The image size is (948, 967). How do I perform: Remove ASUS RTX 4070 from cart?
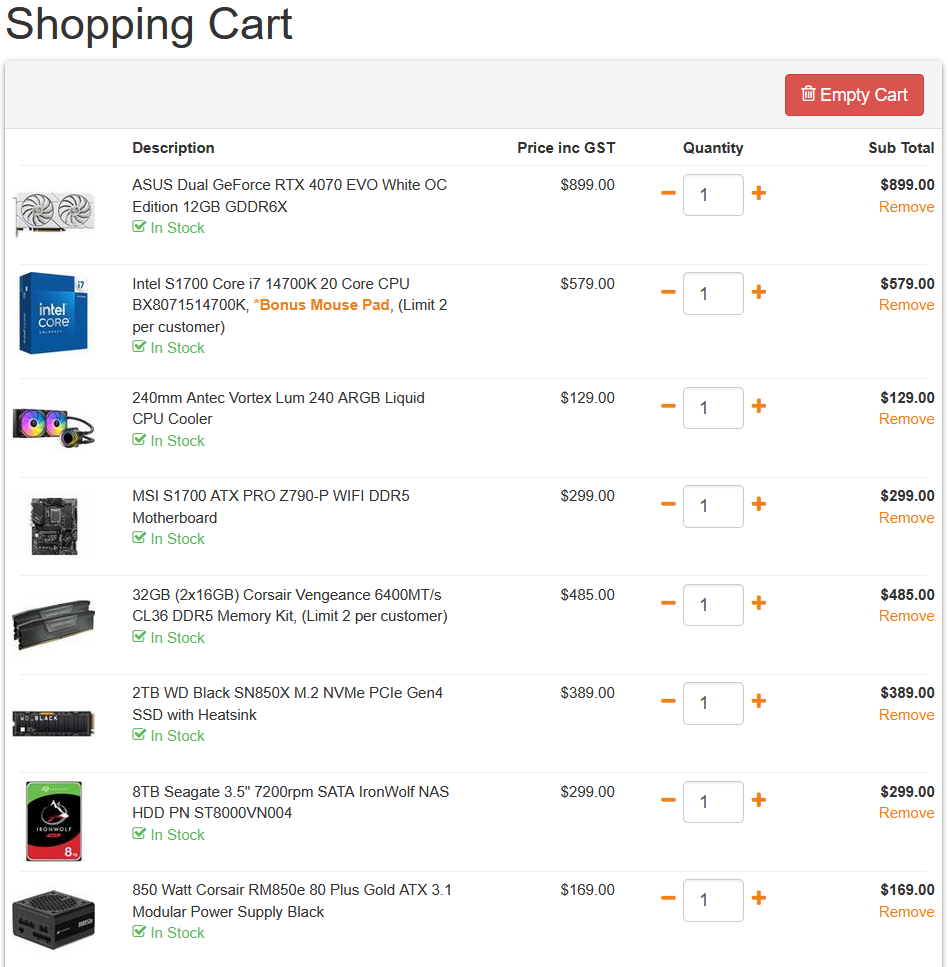[x=906, y=207]
